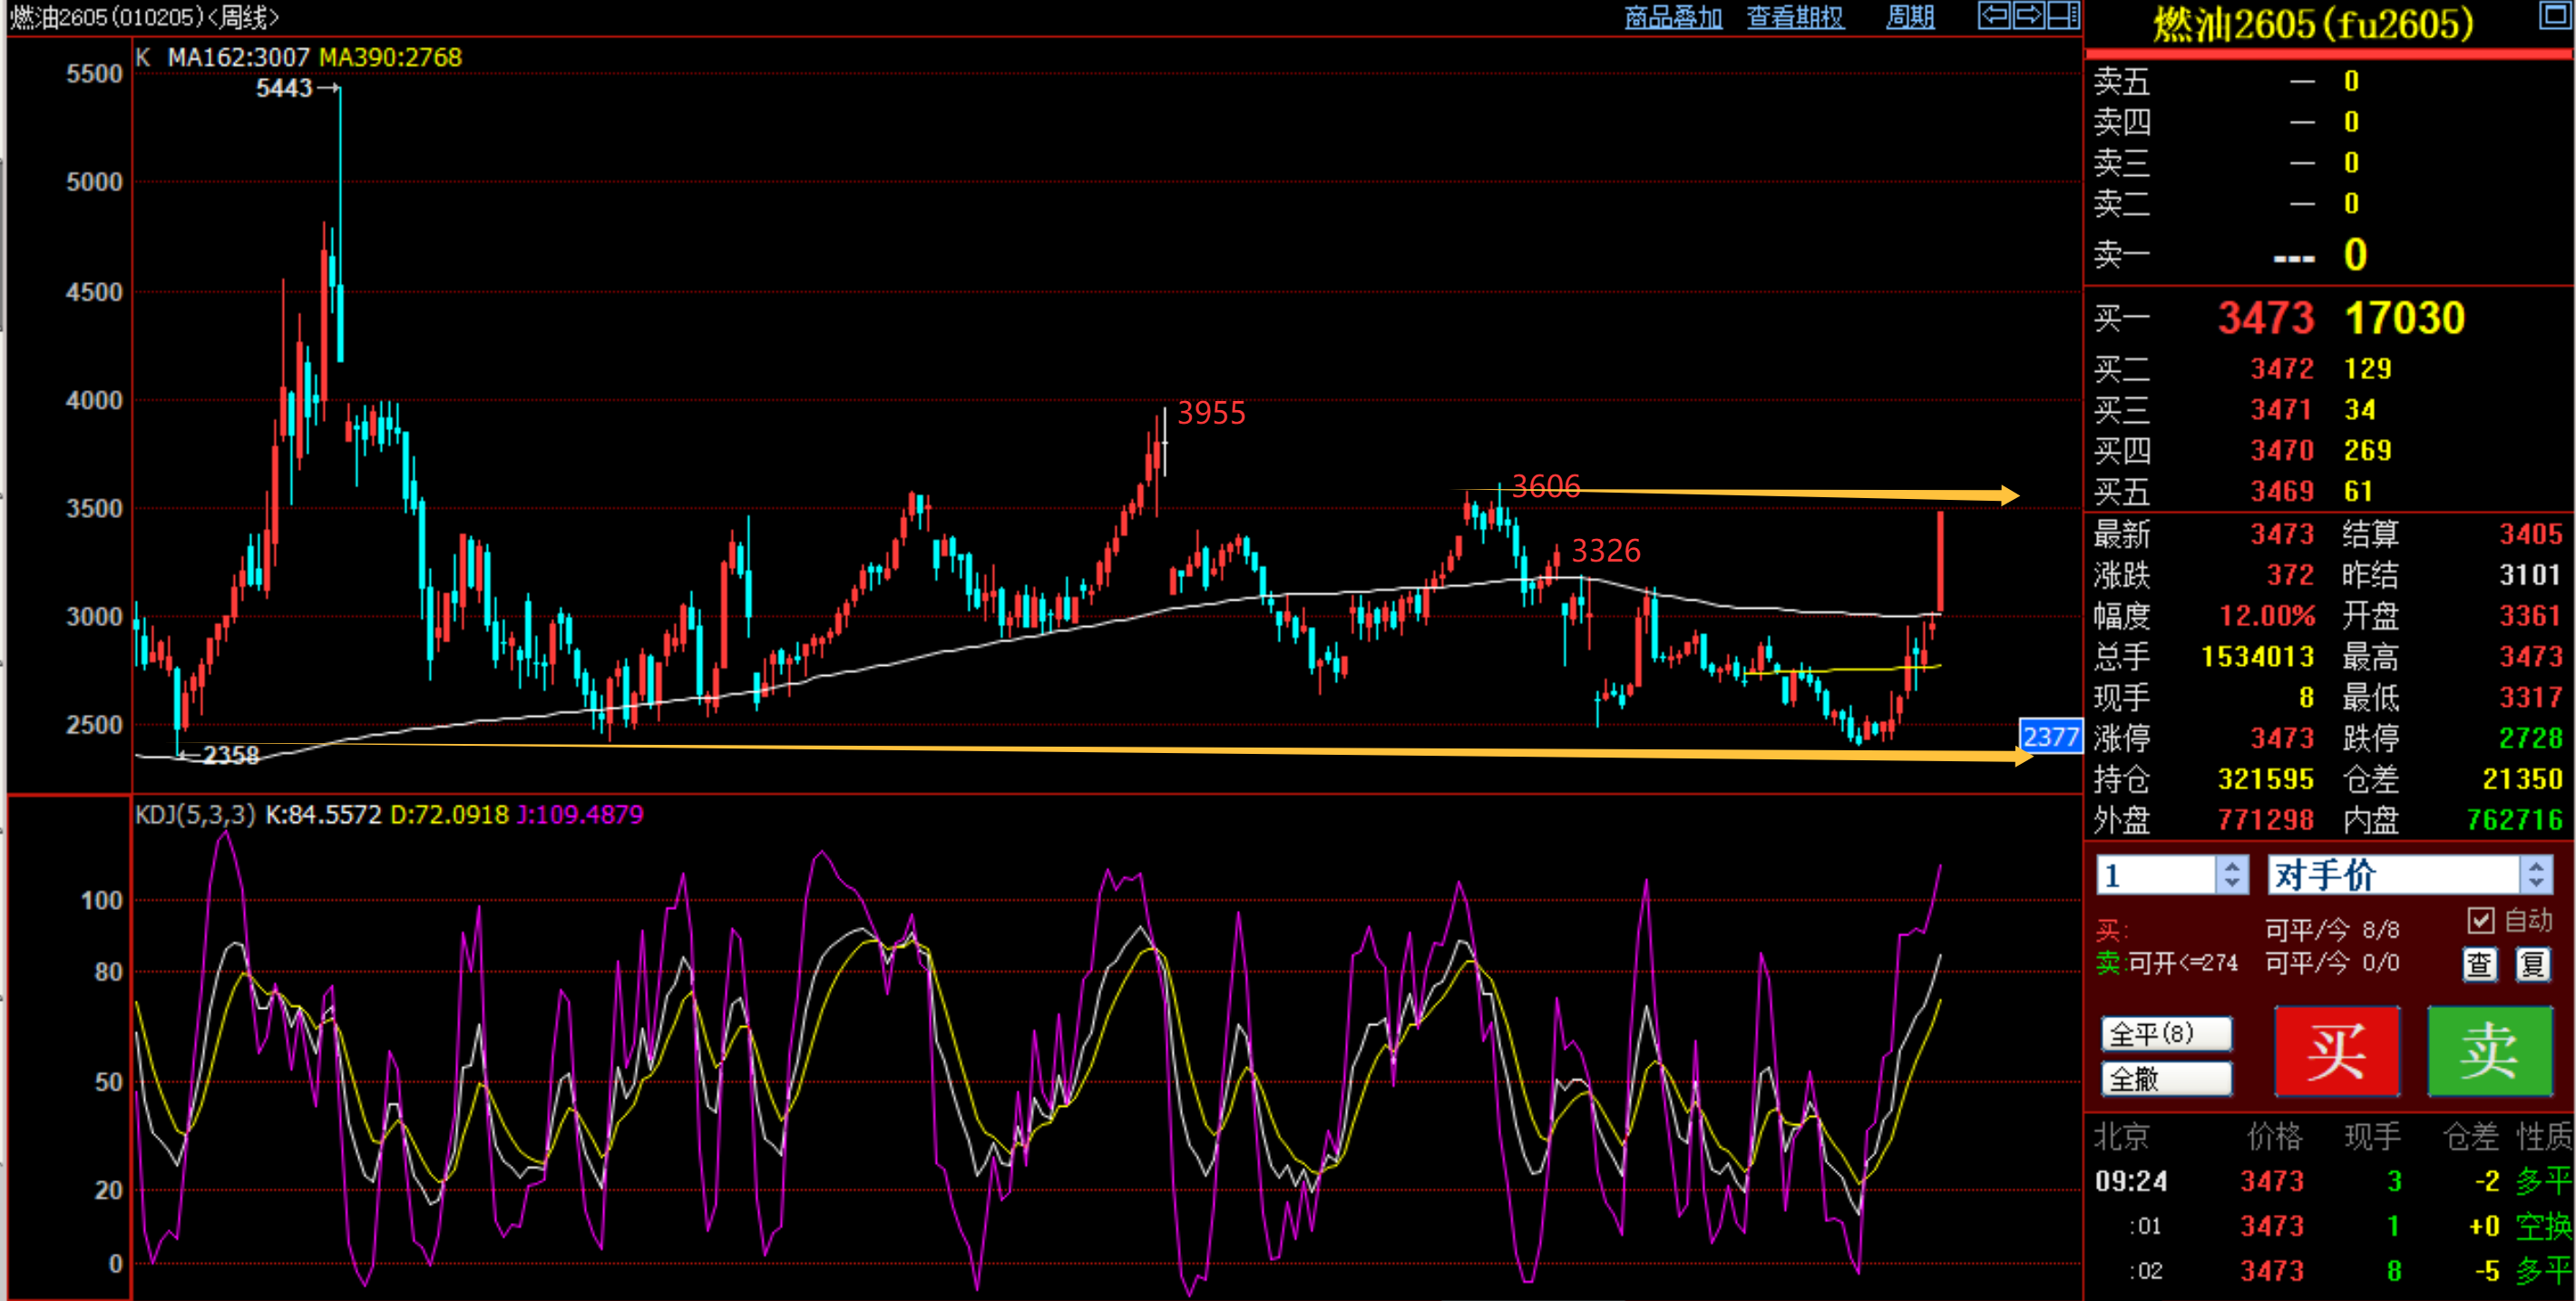Click the left arrow navigation icon

(x=1994, y=16)
